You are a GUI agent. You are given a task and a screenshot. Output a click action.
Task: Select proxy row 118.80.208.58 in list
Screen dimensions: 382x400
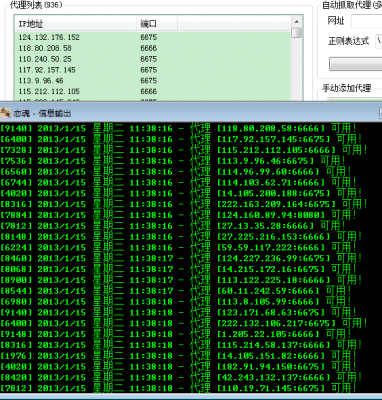pos(153,48)
